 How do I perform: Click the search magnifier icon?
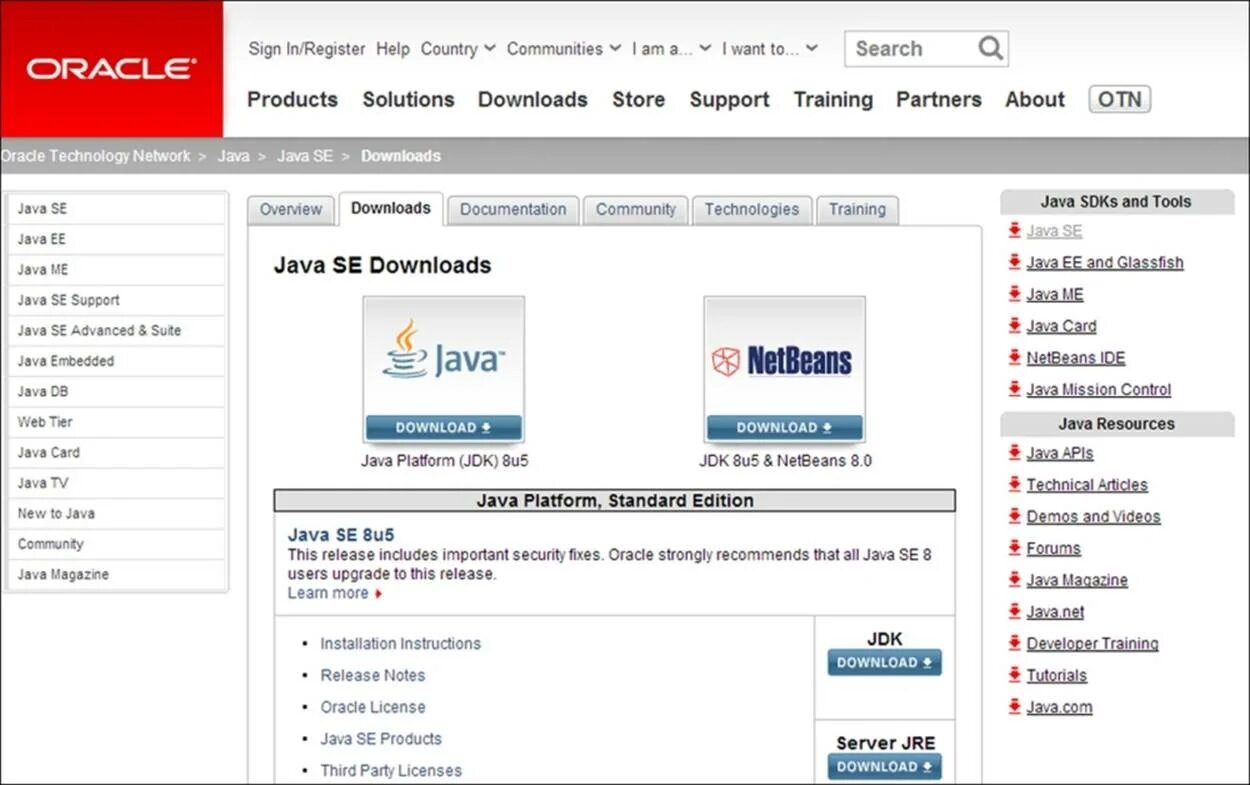(990, 48)
